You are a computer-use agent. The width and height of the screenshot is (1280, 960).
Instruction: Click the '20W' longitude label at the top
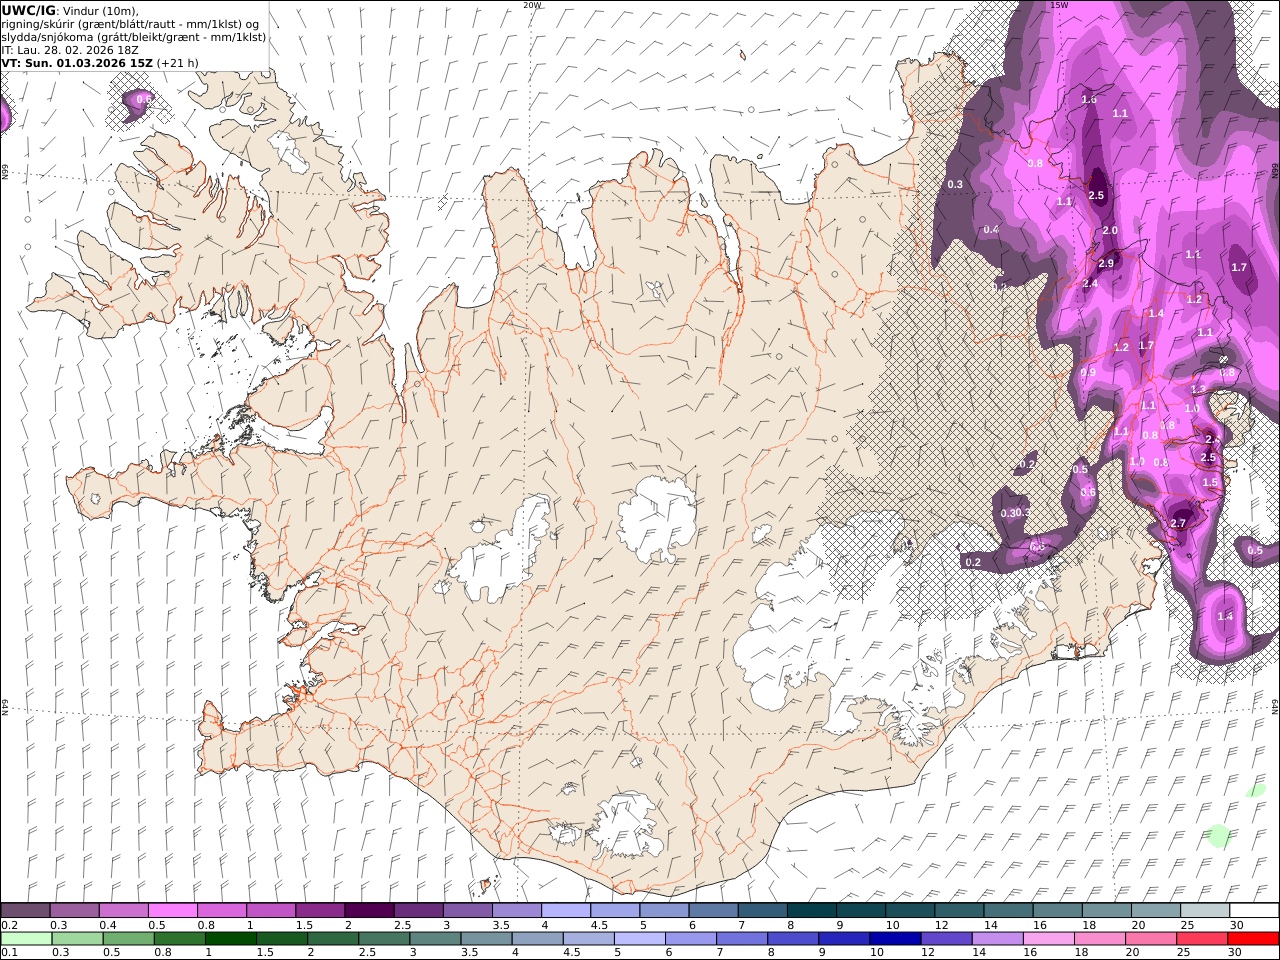(532, 5)
